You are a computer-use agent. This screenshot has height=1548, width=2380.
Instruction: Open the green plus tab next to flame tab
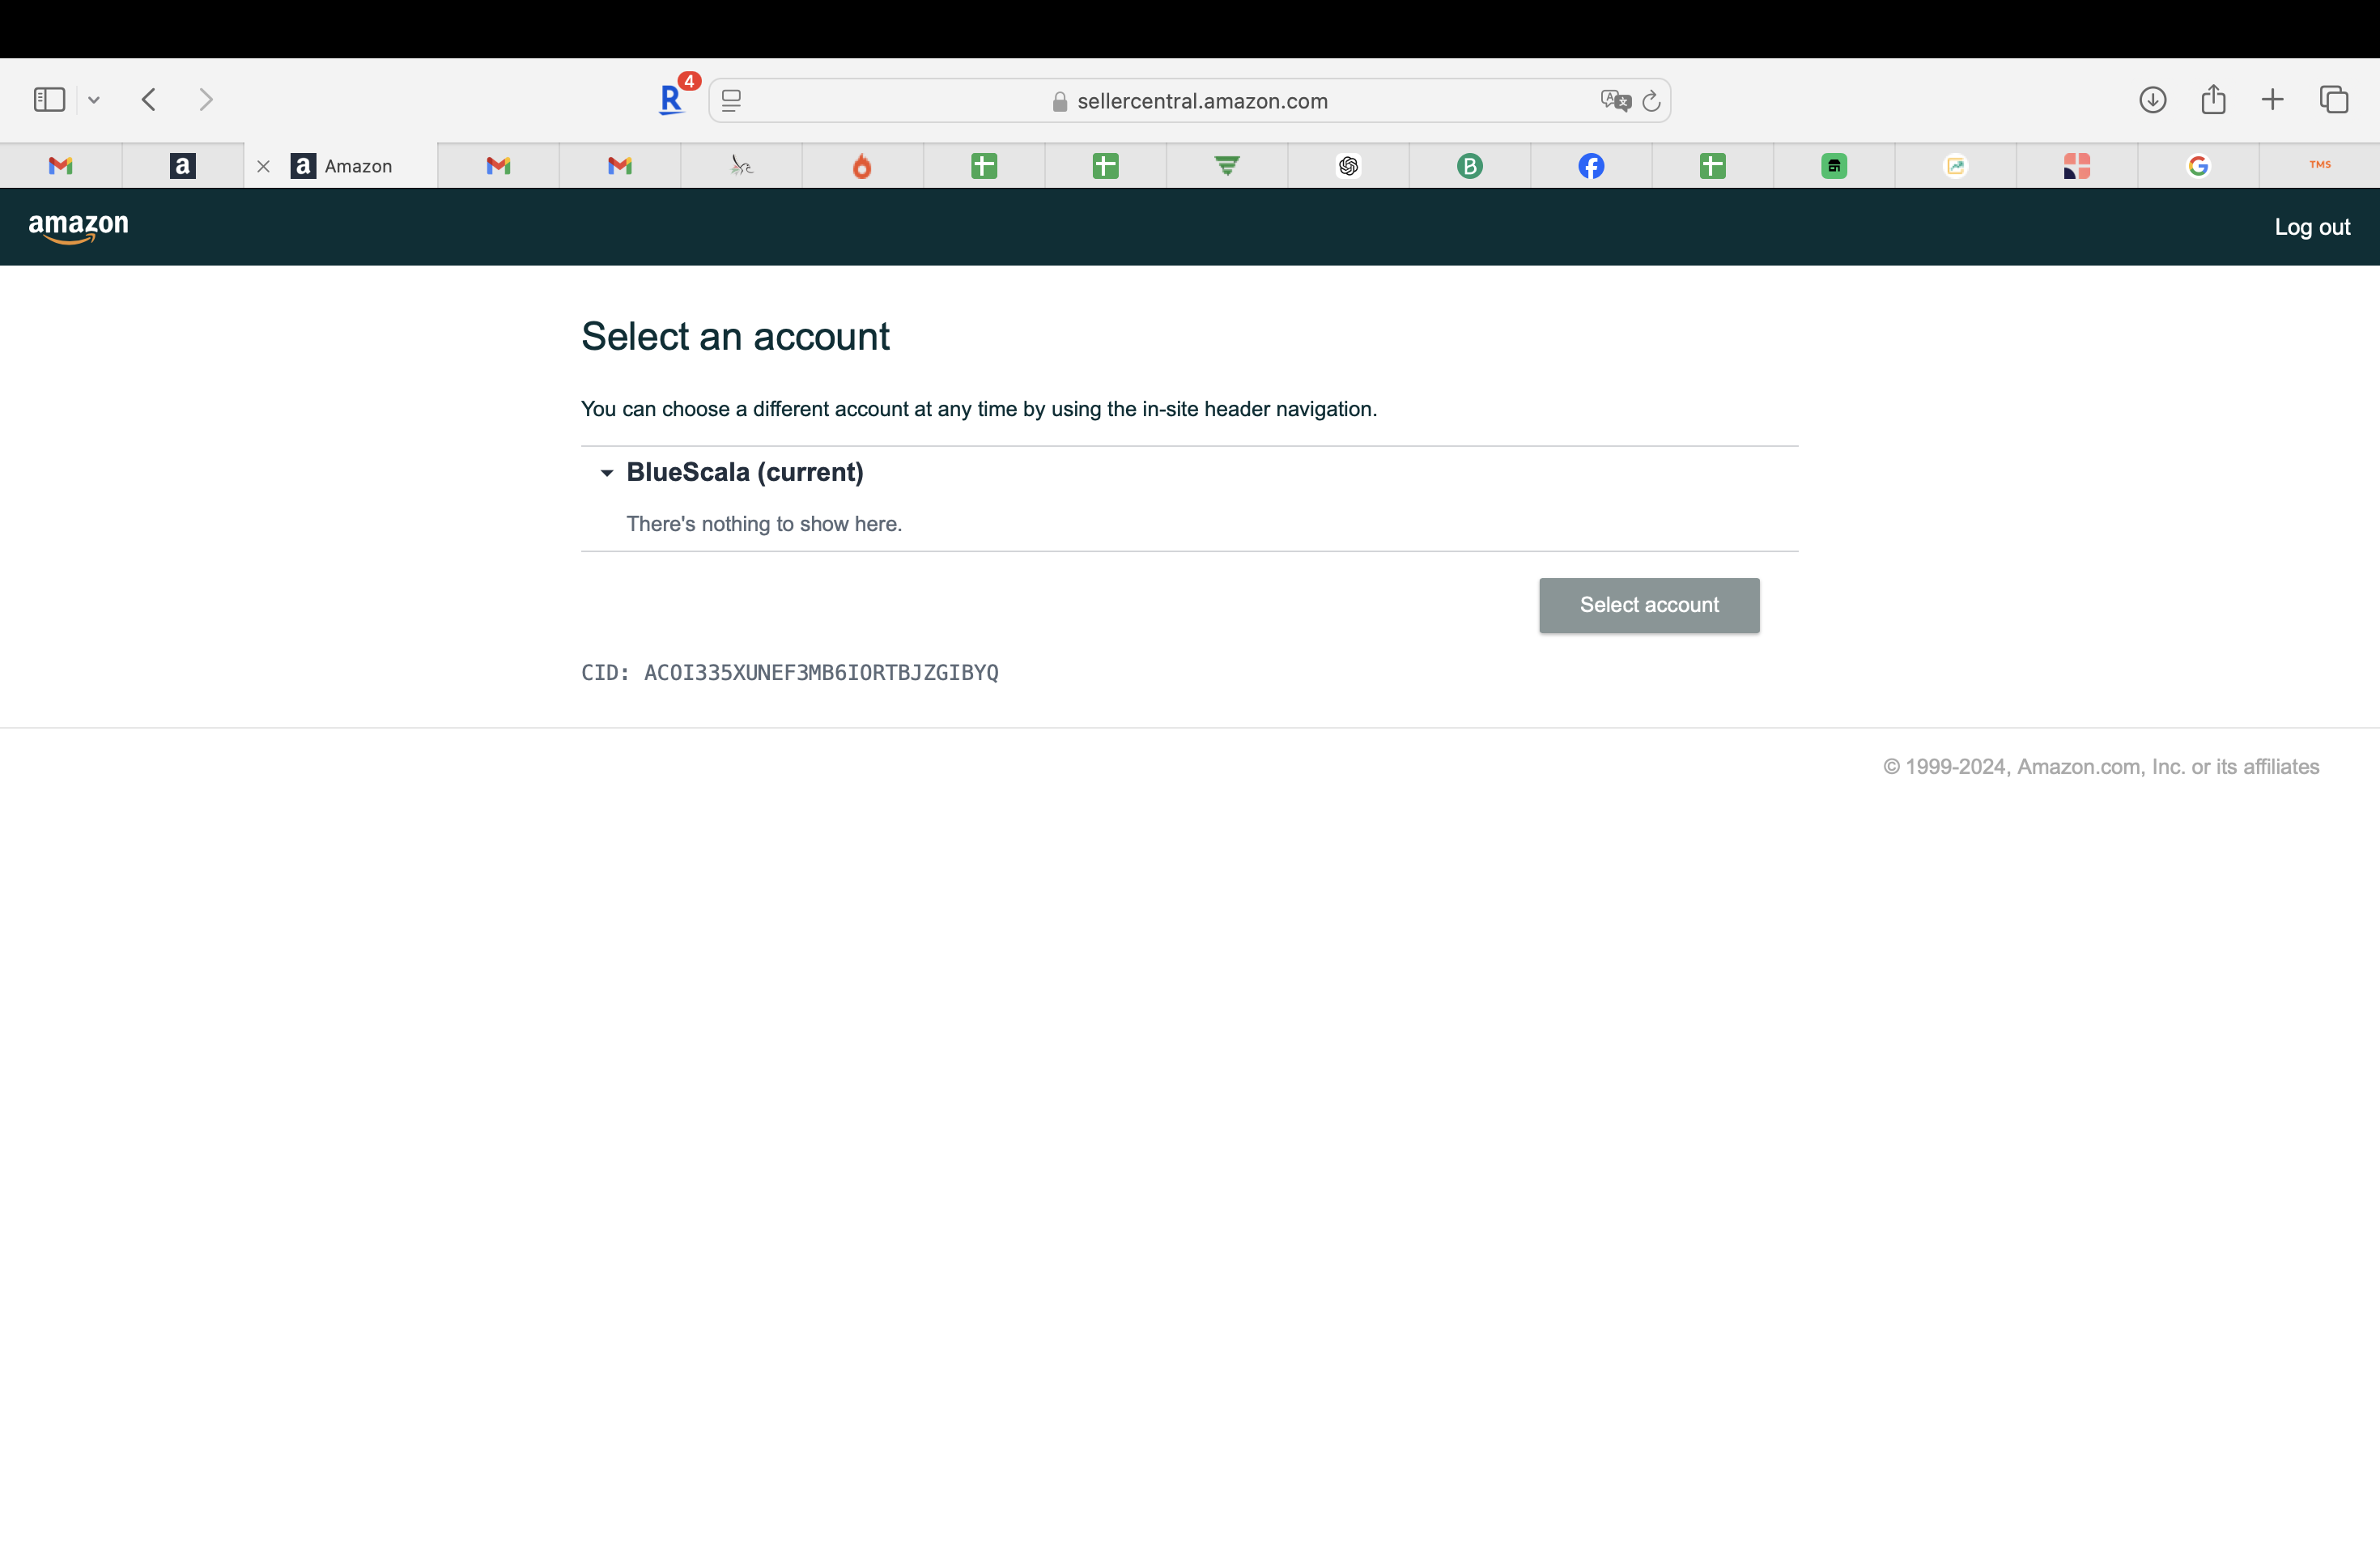[984, 166]
